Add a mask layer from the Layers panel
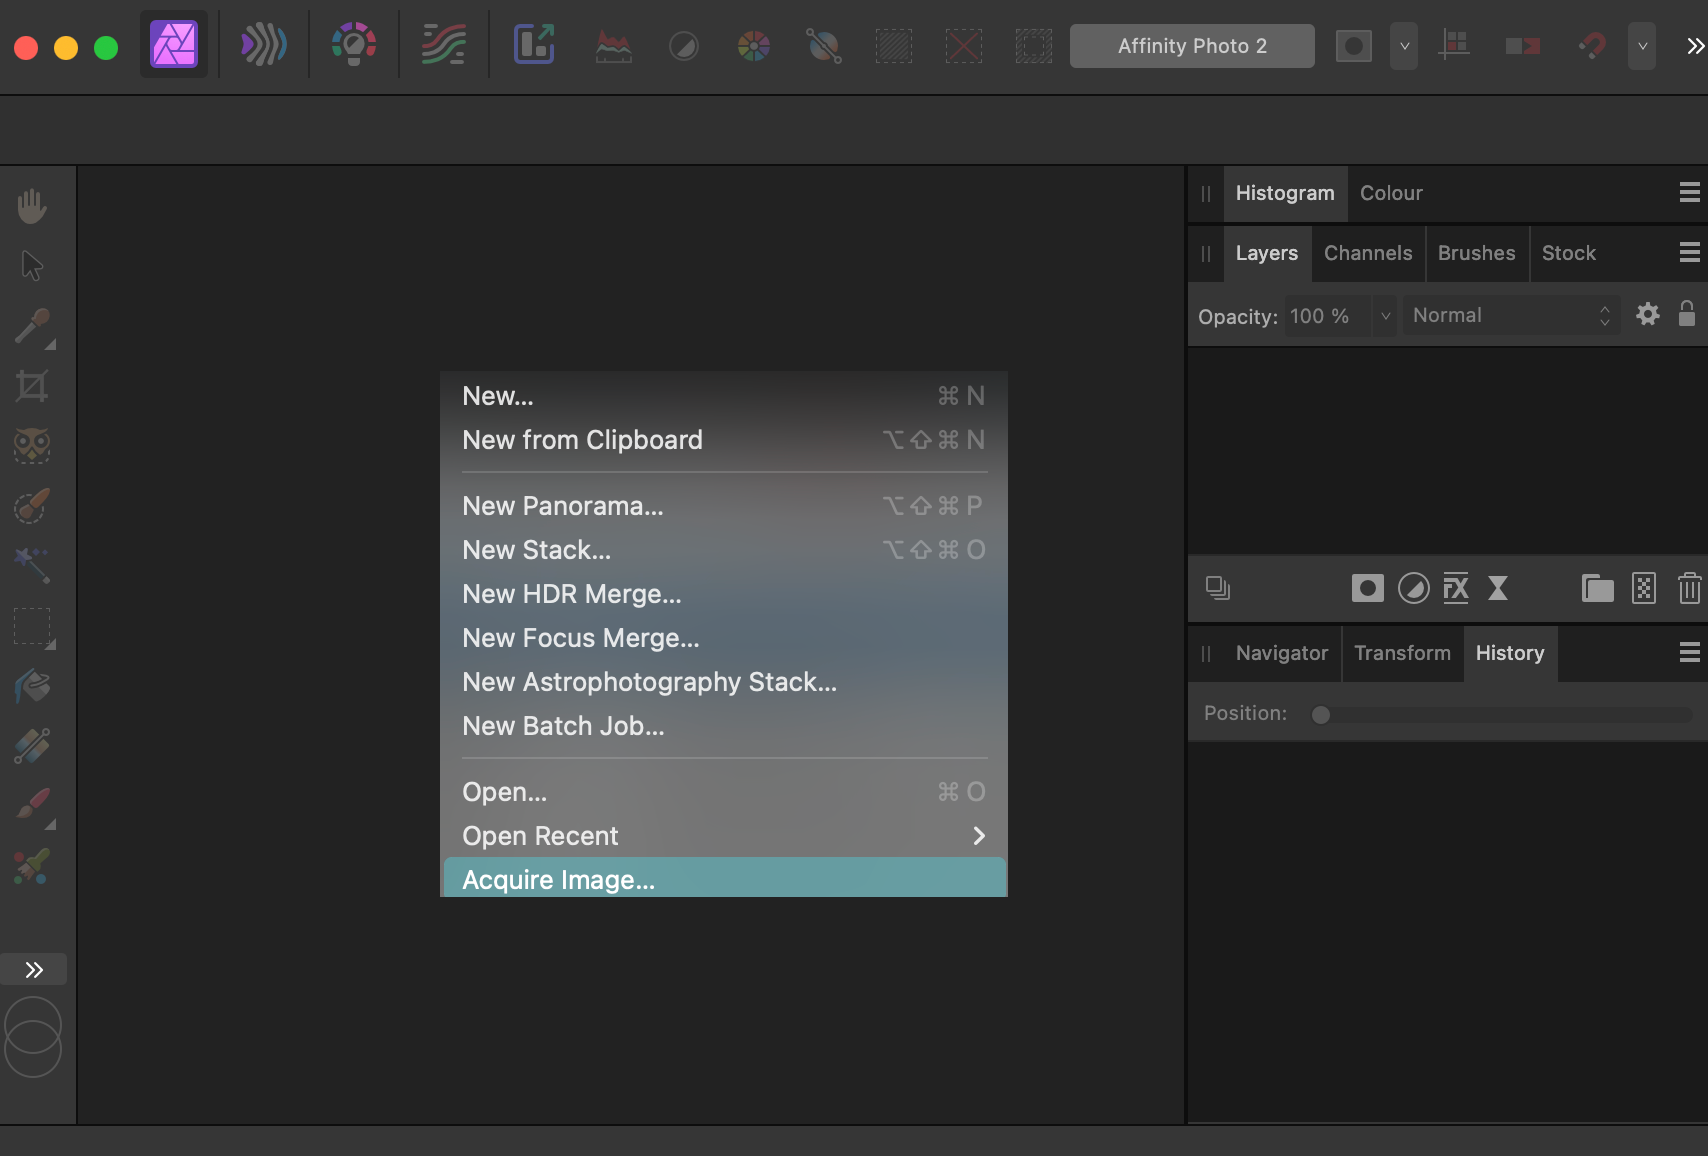 pos(1367,588)
